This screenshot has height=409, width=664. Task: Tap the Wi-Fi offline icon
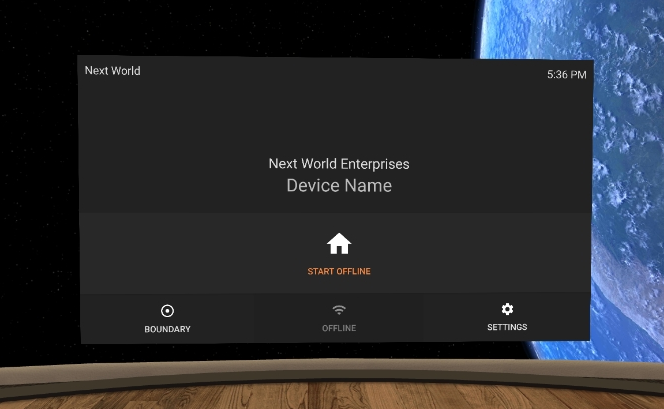pyautogui.click(x=339, y=310)
